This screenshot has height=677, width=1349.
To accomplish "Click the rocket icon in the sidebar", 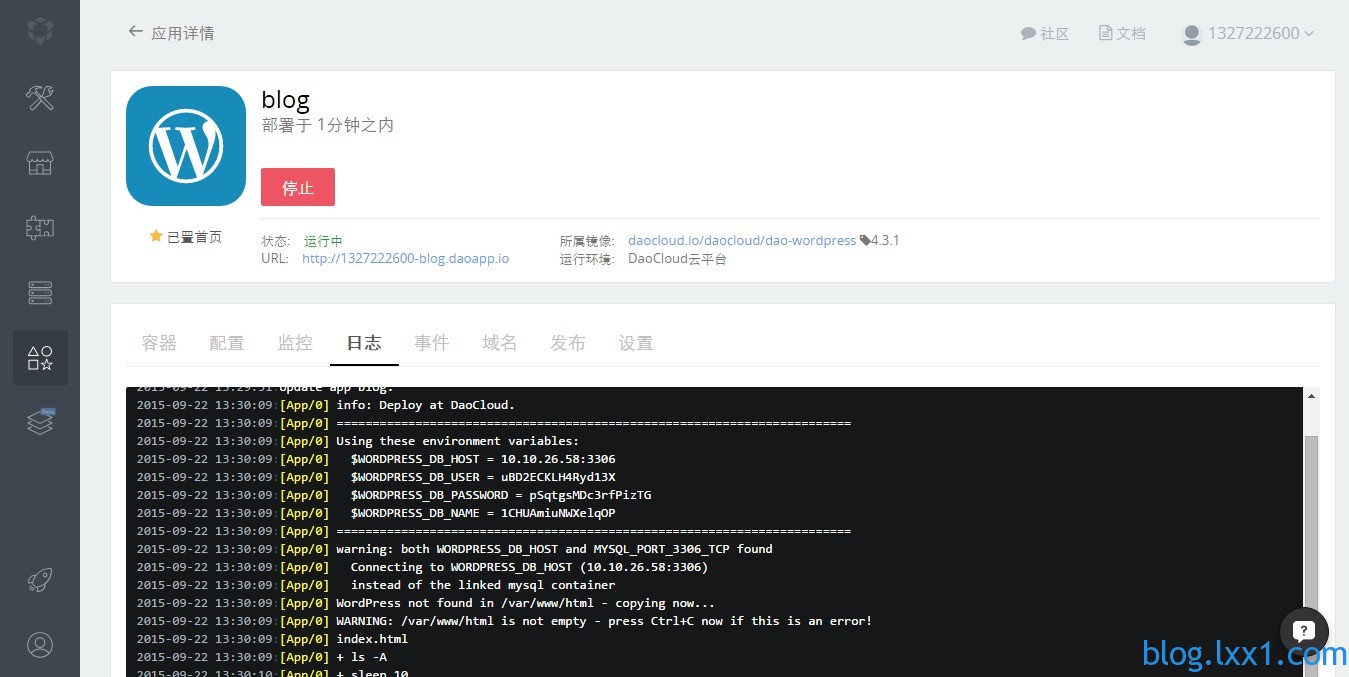I will click(x=40, y=580).
